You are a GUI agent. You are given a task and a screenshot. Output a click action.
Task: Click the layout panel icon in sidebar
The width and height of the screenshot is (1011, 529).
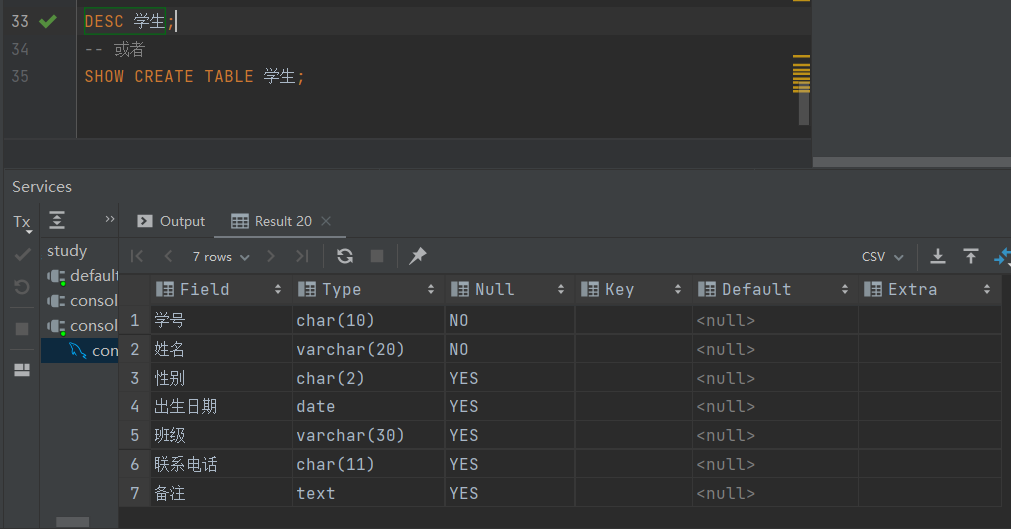[22, 370]
